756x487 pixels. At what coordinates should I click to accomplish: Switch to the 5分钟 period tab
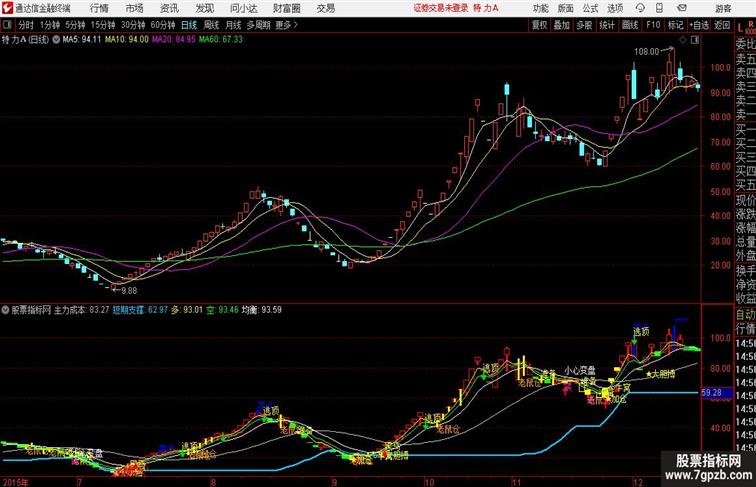pyautogui.click(x=75, y=25)
